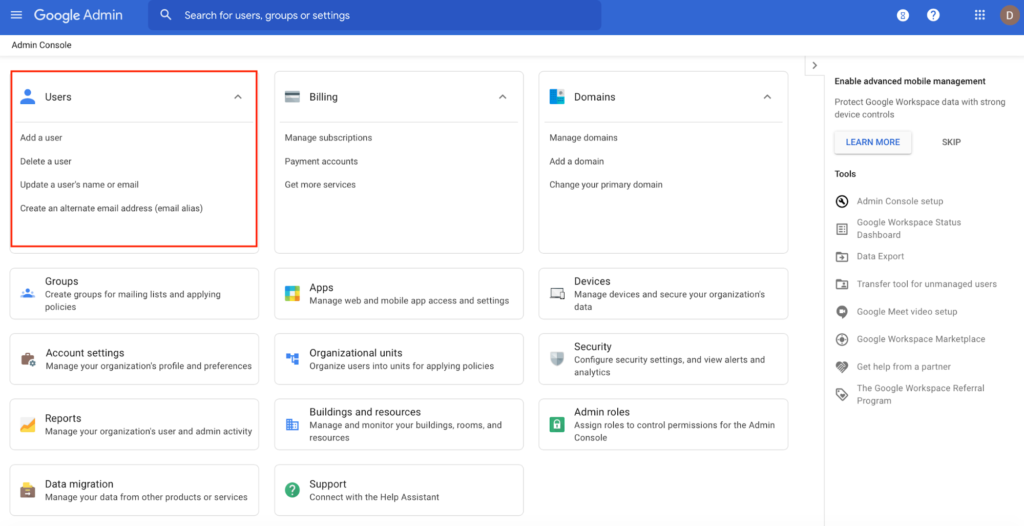
Task: Click the Apps colorful grid icon
Action: (x=292, y=293)
